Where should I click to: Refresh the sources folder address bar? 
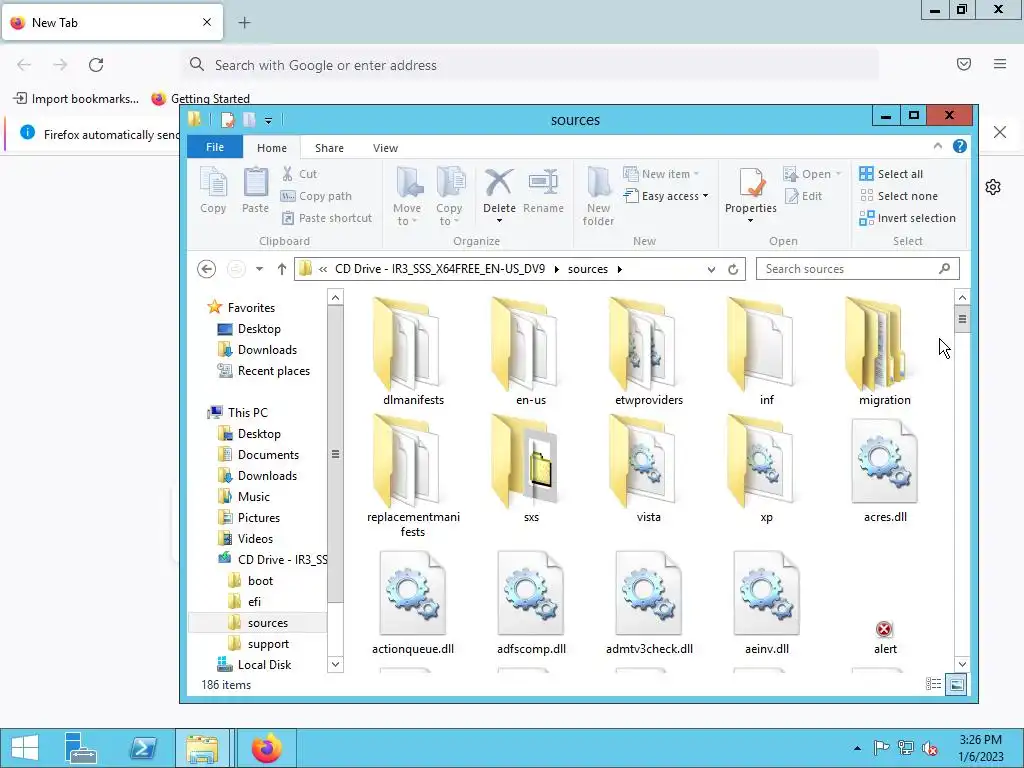coord(733,269)
